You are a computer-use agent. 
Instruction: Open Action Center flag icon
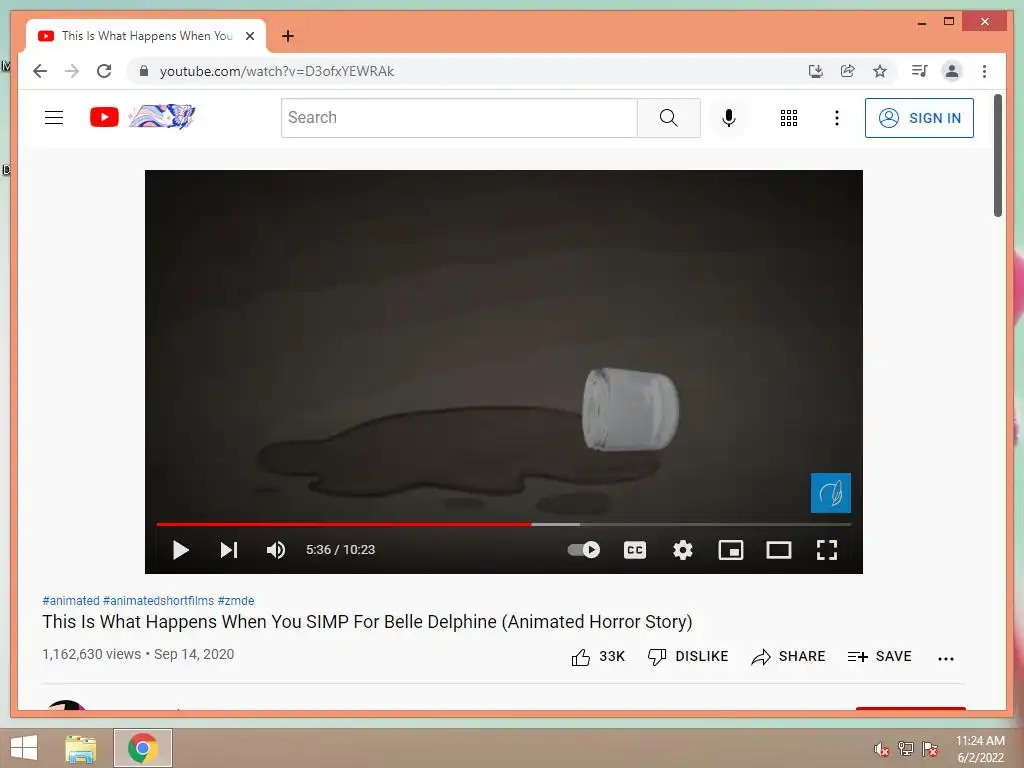coord(930,749)
